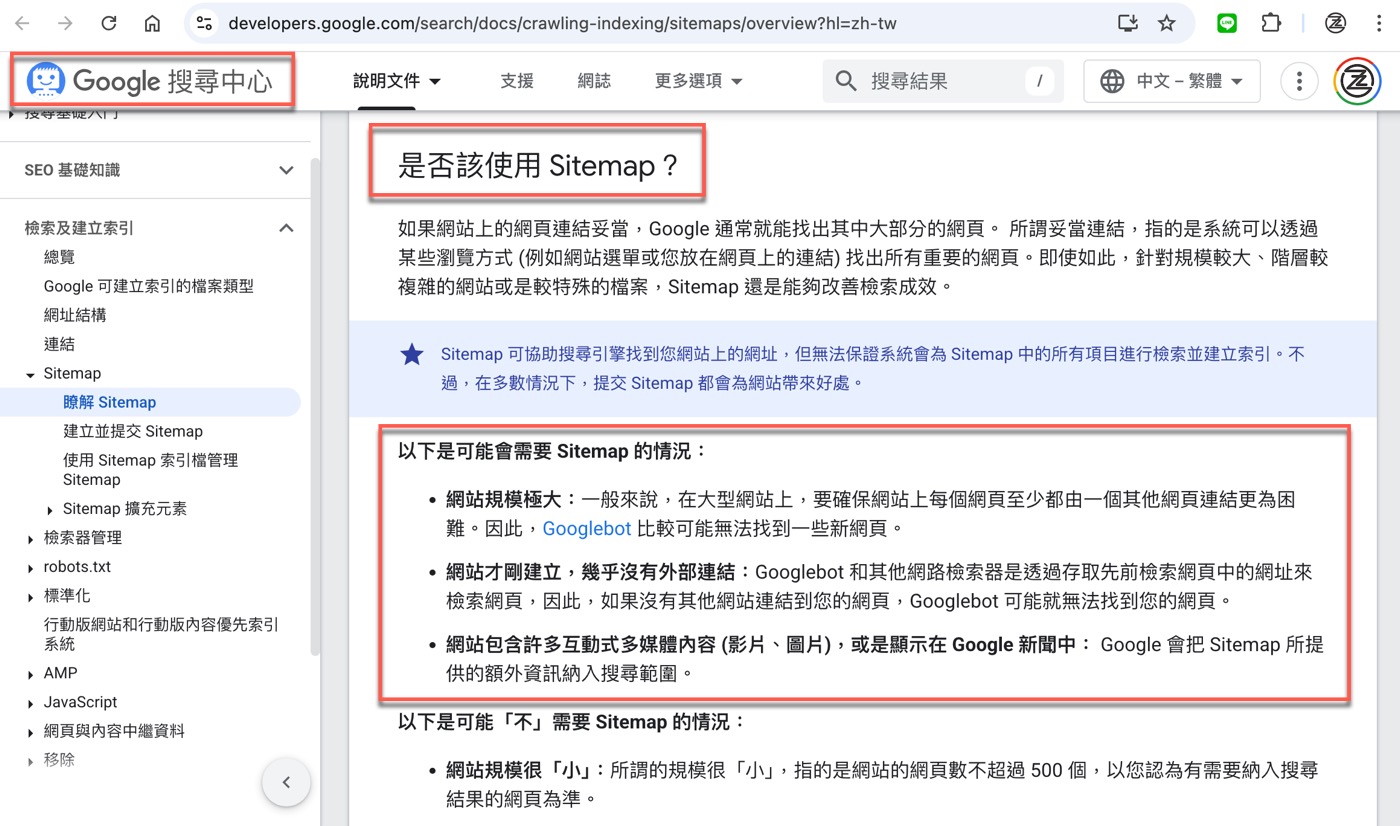Follow the Googlebot hyperlink
The image size is (1400, 826).
point(587,528)
